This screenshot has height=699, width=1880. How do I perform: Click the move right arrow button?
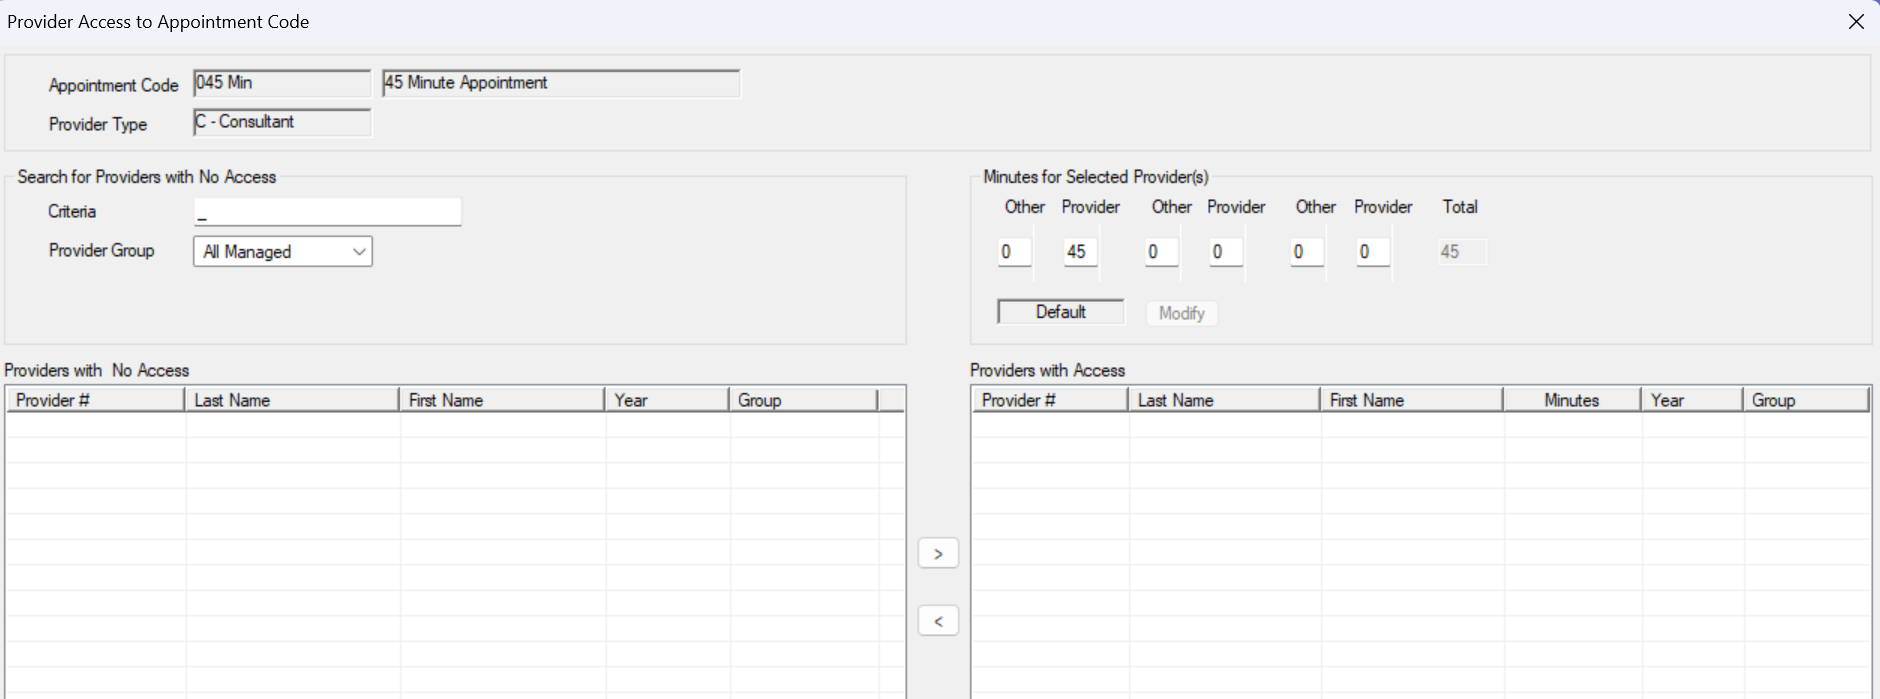tap(937, 553)
